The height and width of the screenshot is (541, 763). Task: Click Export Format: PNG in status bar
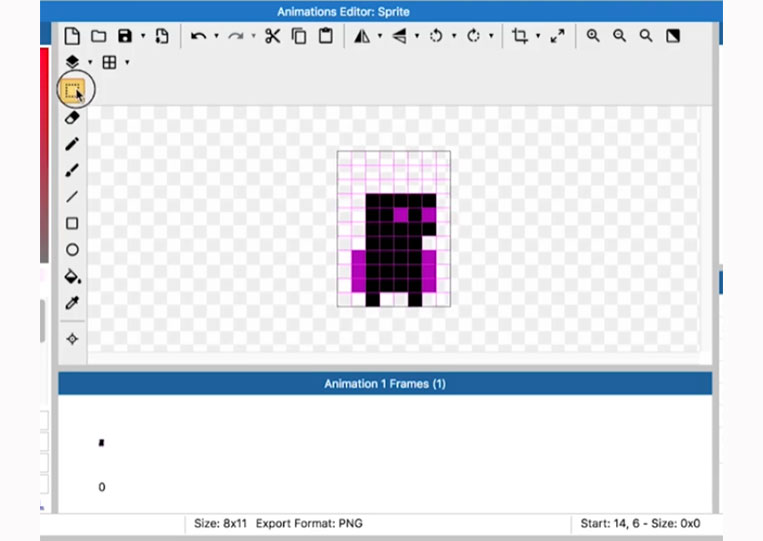tap(309, 523)
